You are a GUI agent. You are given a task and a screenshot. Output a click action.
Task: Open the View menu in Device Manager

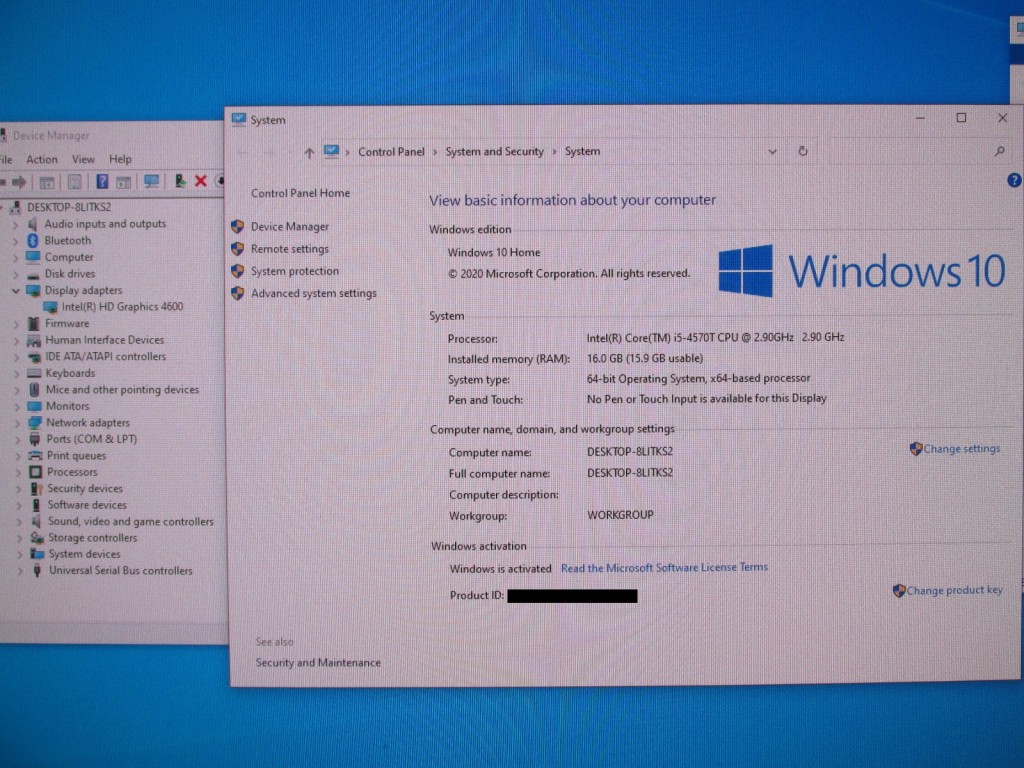coord(83,159)
